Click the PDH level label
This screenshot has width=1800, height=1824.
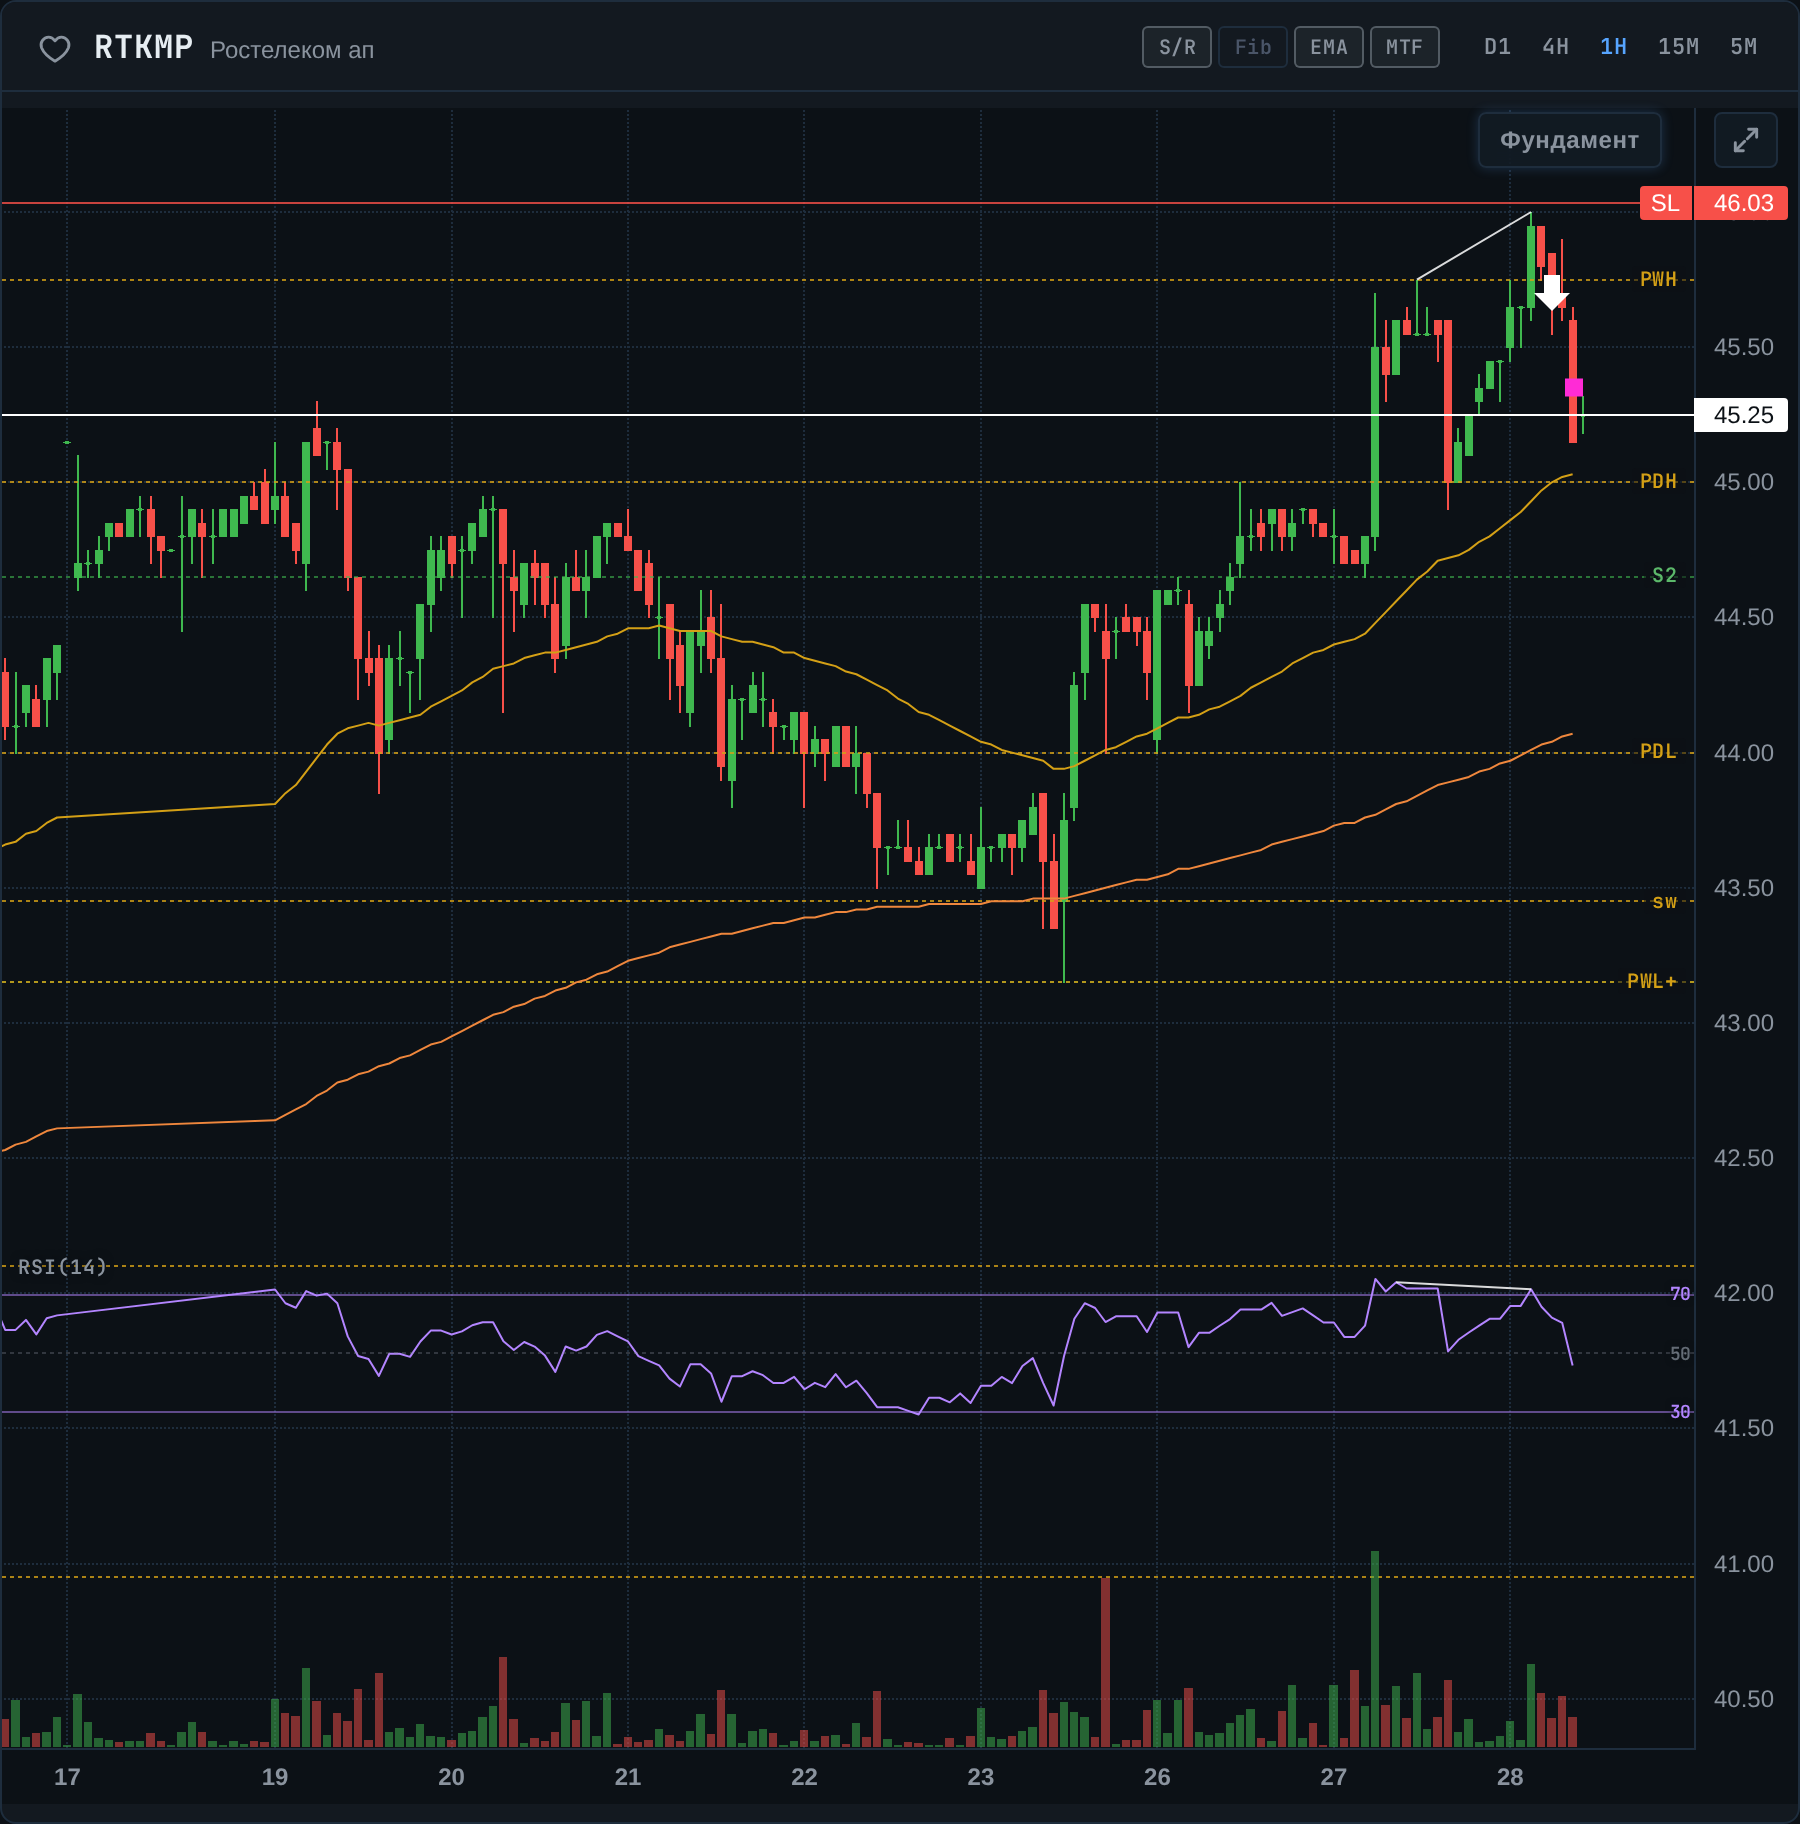(x=1658, y=482)
